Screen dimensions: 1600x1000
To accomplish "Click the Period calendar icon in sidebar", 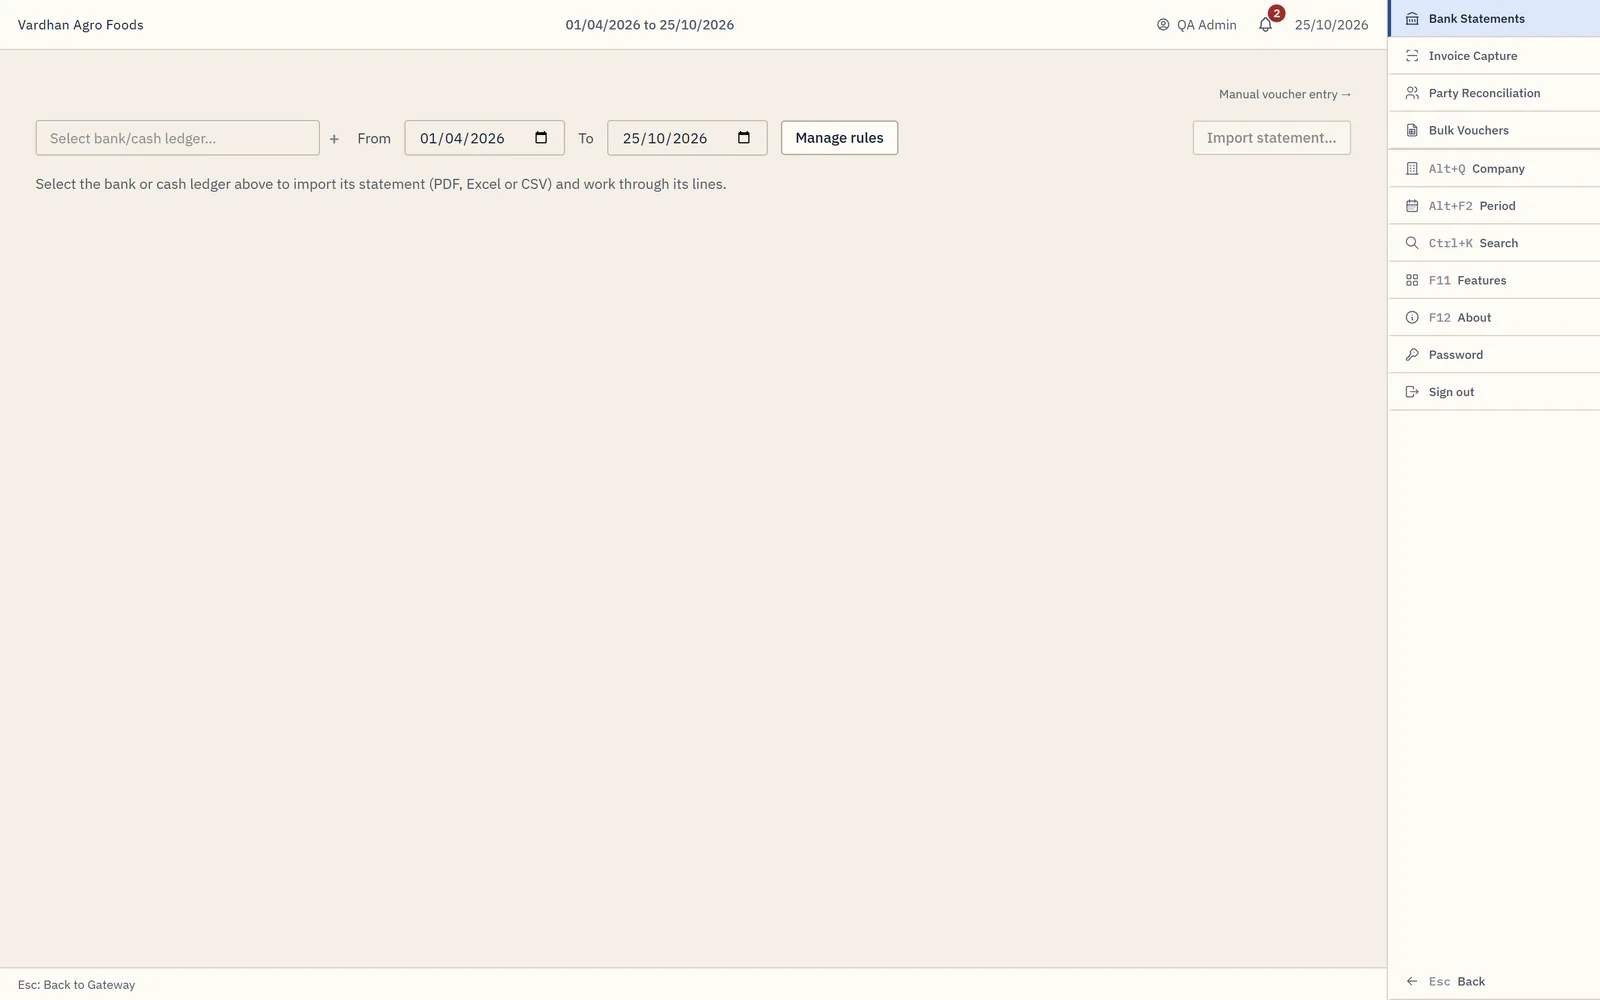I will click(1412, 206).
